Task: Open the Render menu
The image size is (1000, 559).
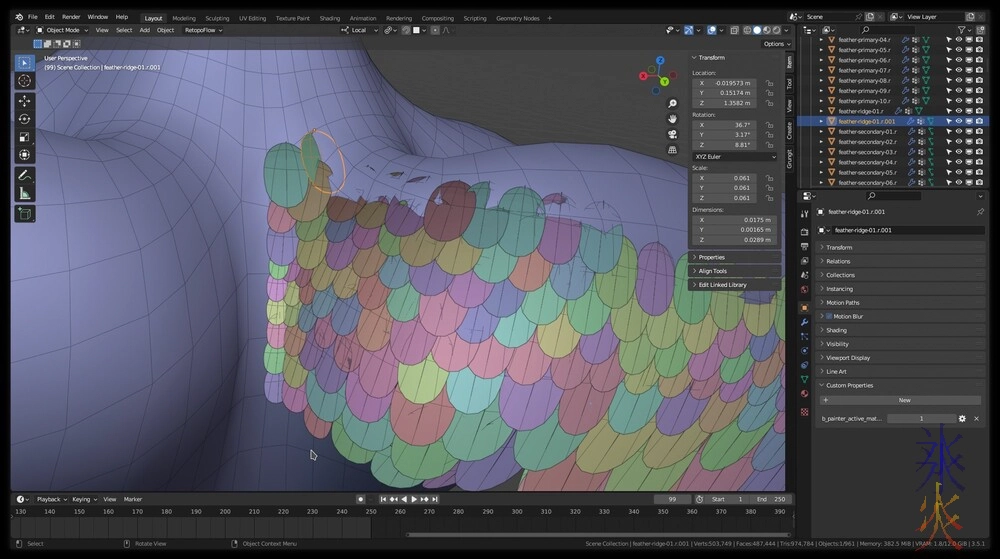Action: (x=71, y=17)
